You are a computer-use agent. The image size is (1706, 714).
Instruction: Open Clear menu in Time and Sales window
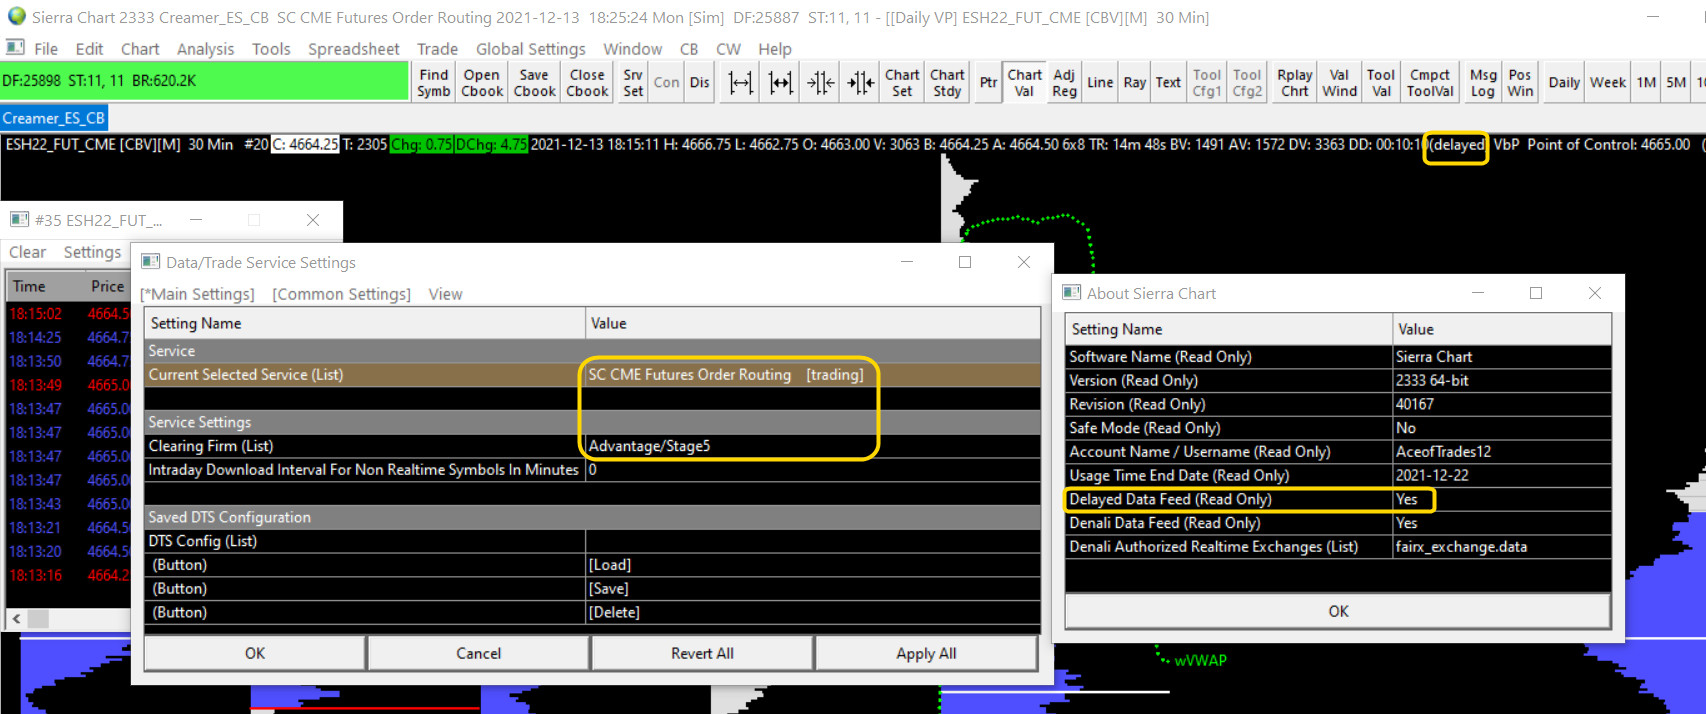tap(27, 252)
